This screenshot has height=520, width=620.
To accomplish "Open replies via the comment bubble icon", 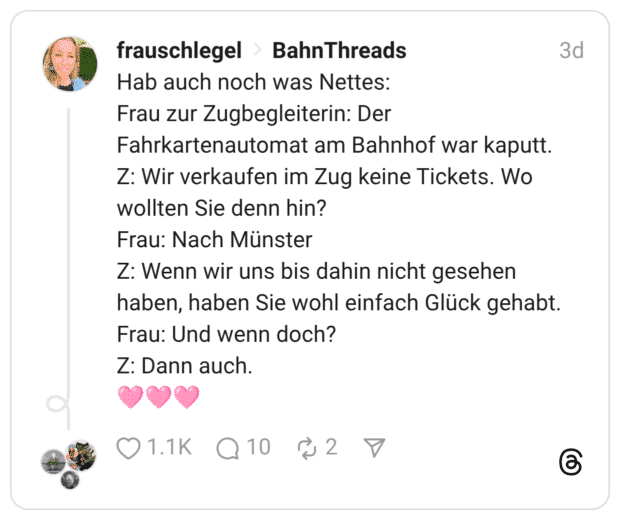I will (x=229, y=447).
